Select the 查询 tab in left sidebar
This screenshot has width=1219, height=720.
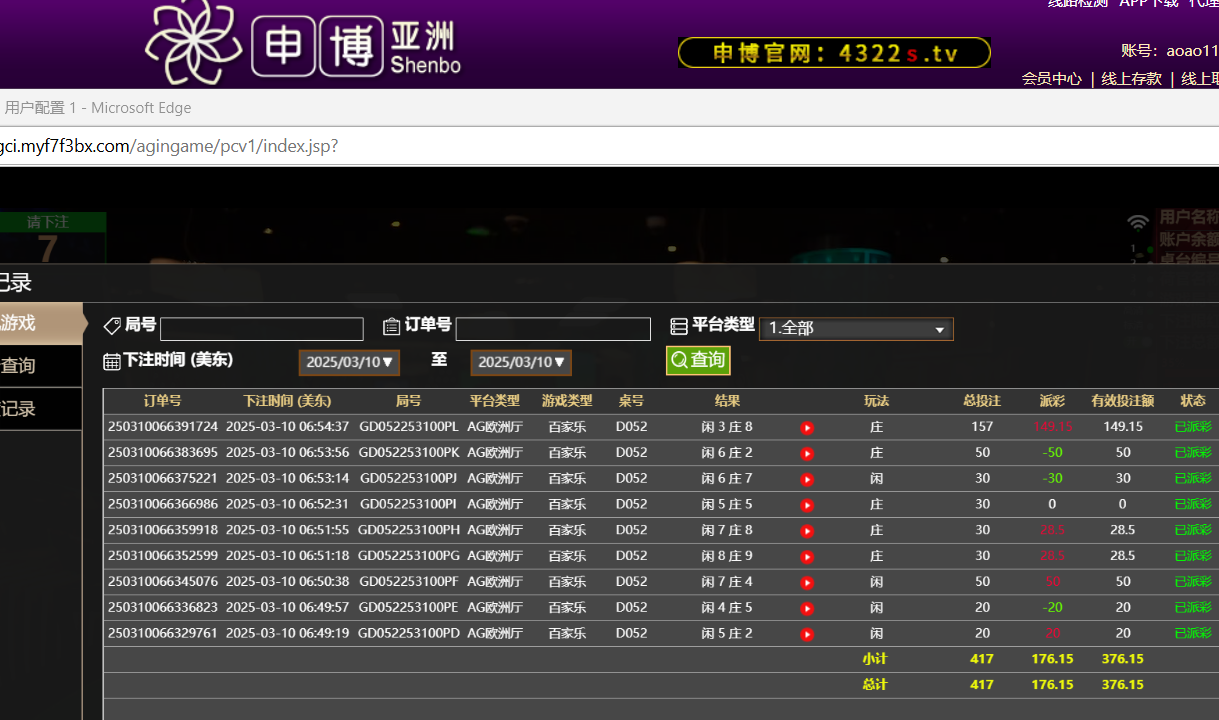pos(30,366)
